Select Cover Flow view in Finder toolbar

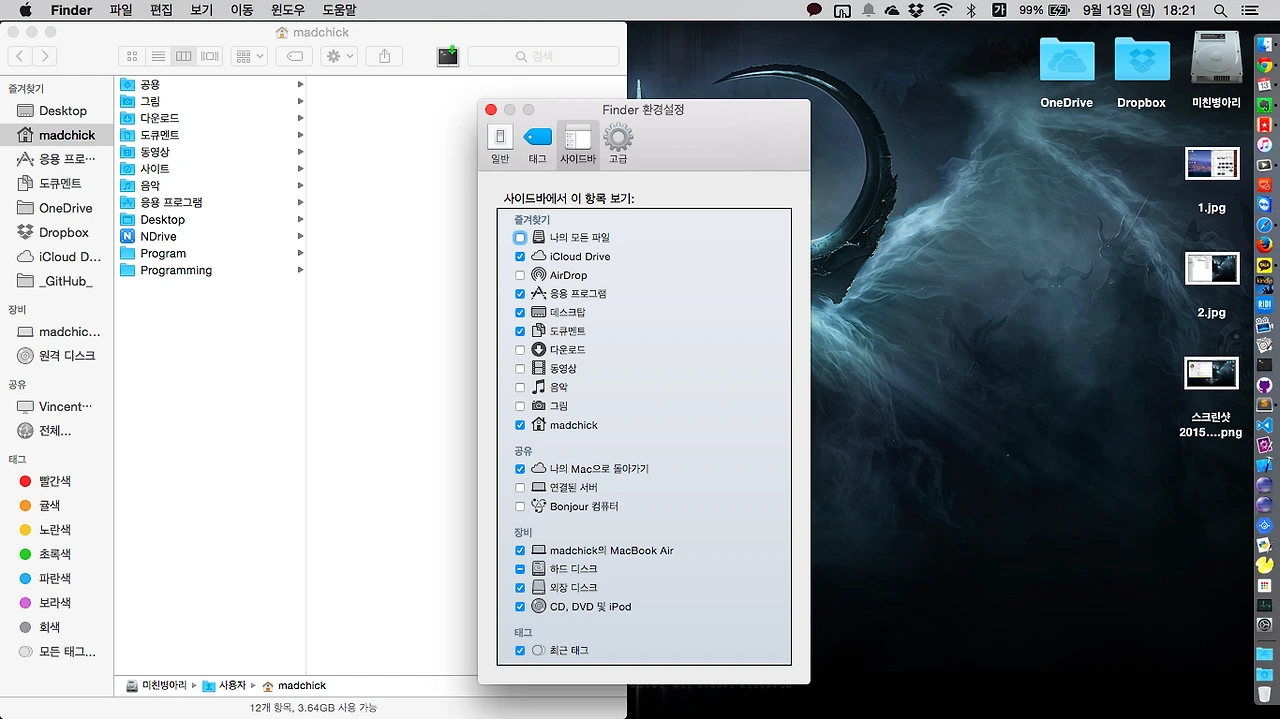(210, 57)
